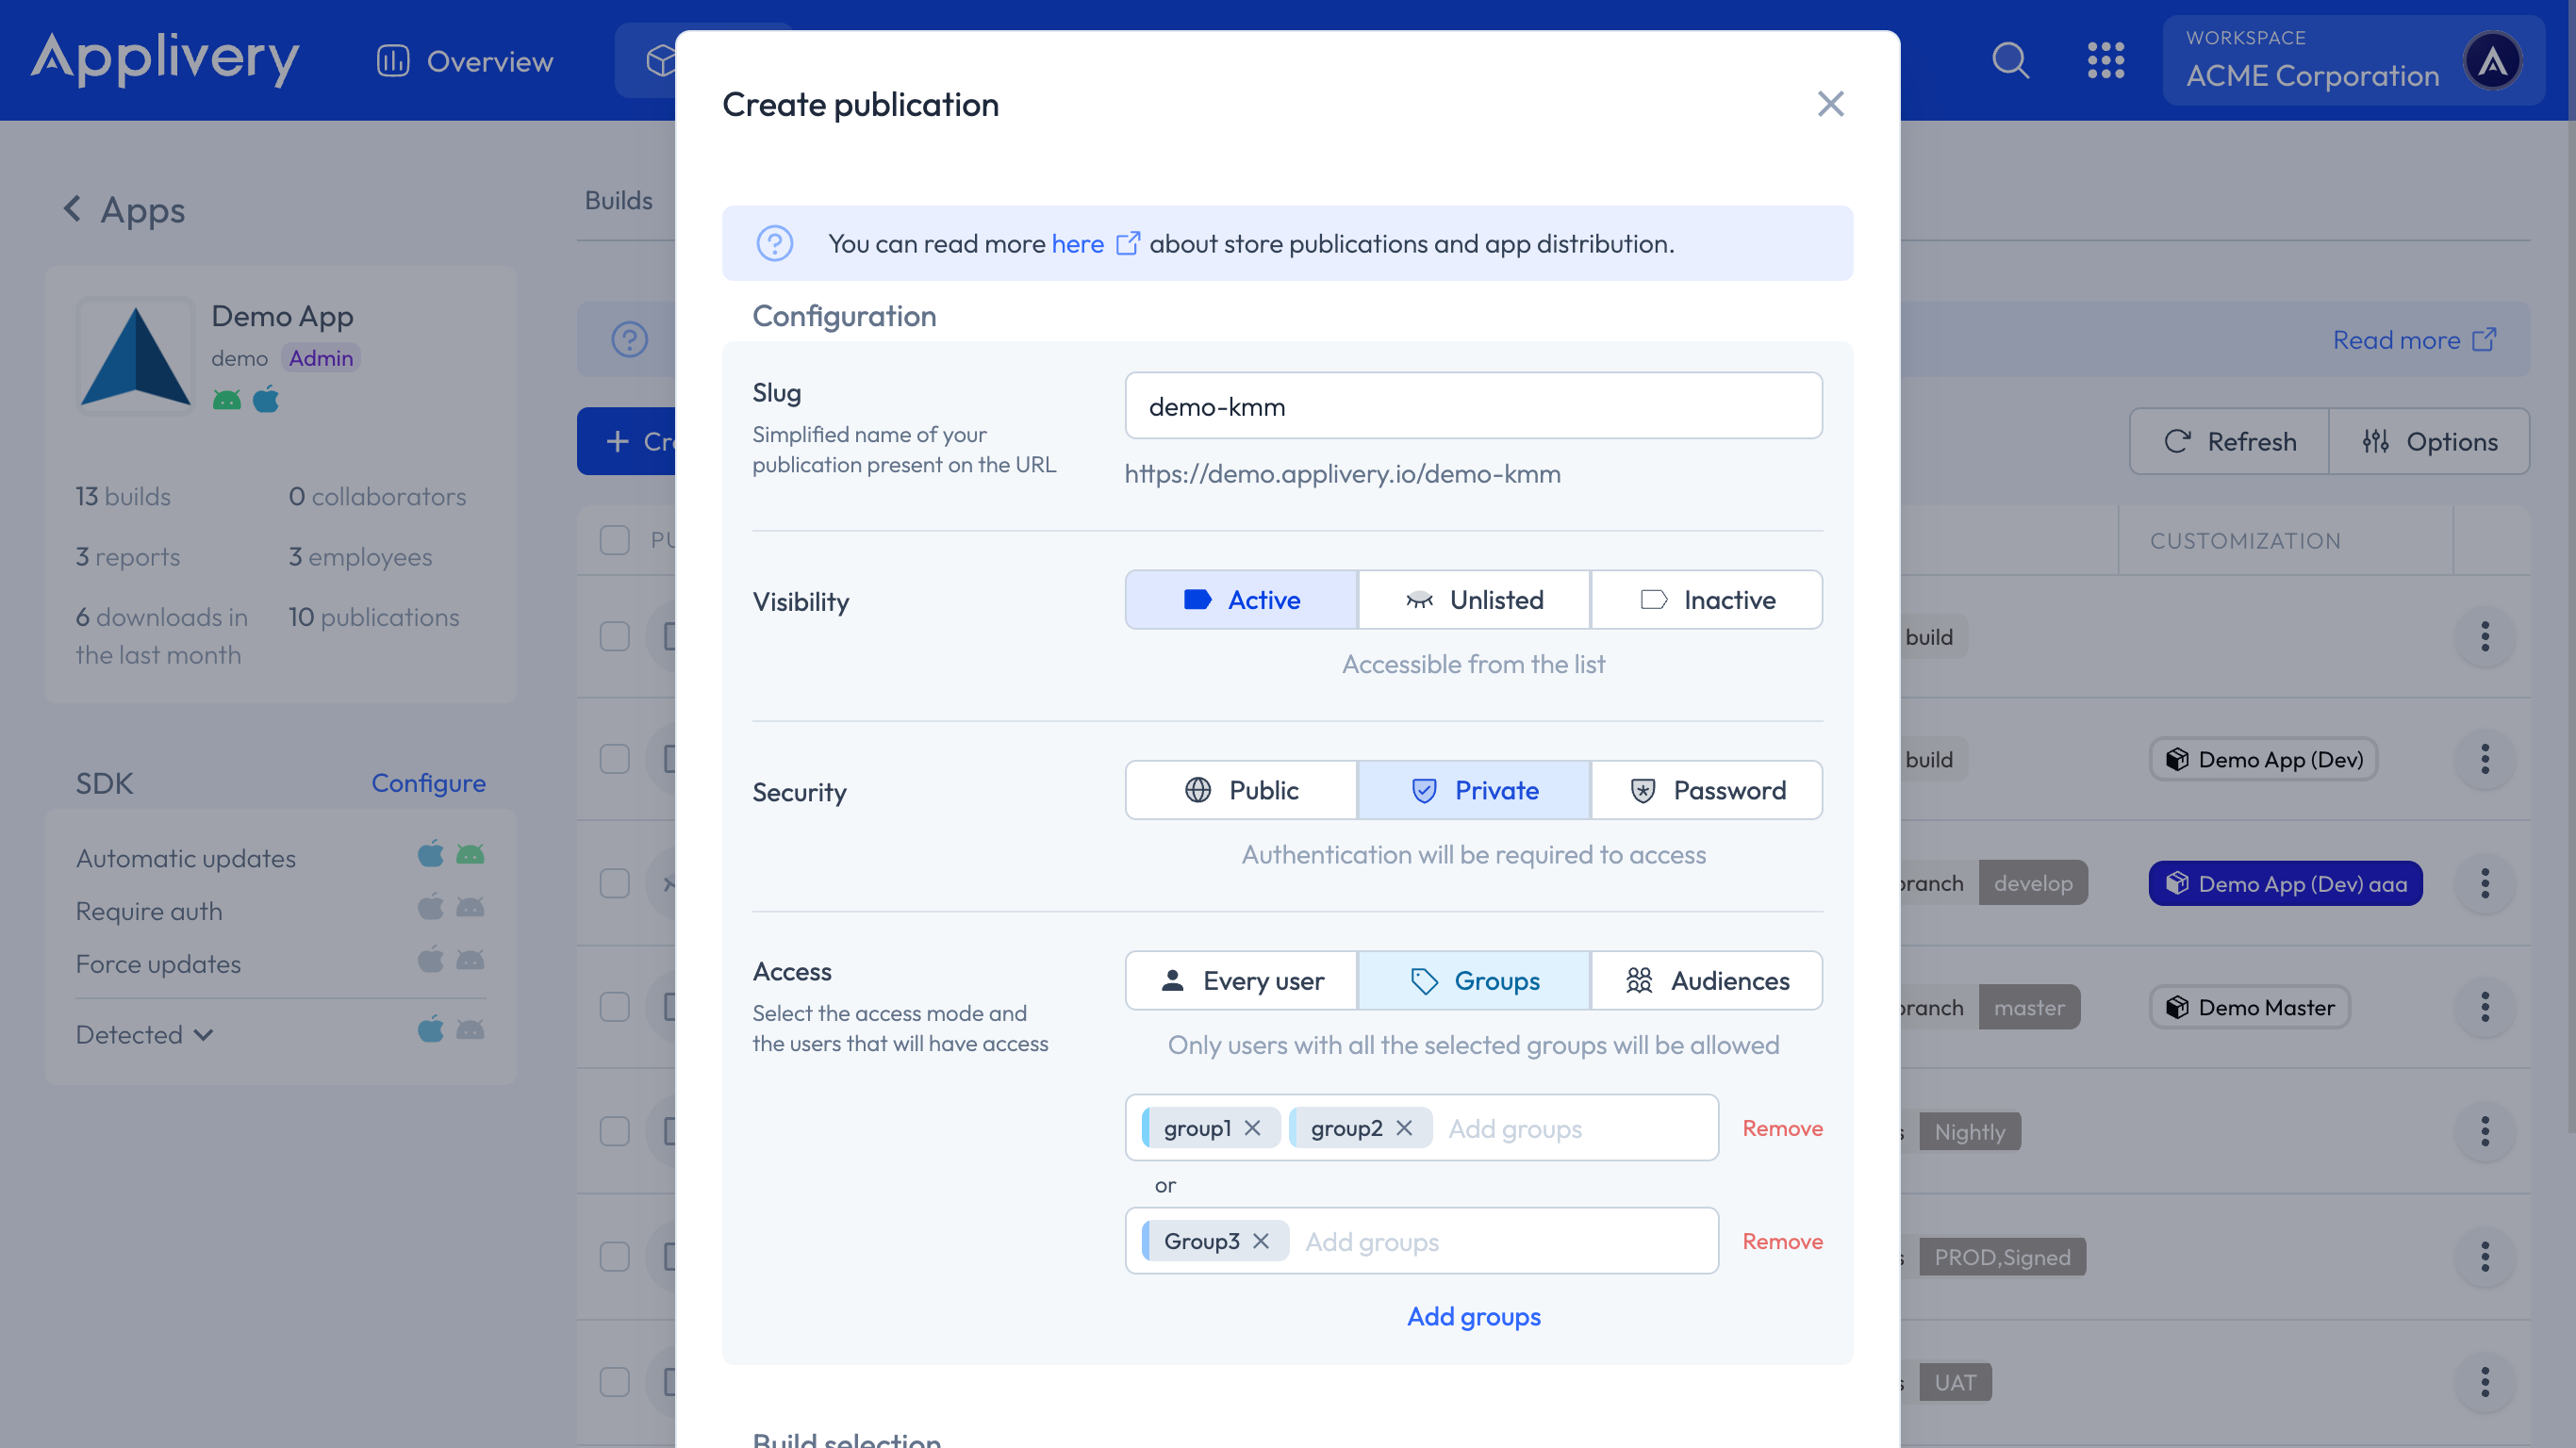Go to the Overview nav item

465,61
